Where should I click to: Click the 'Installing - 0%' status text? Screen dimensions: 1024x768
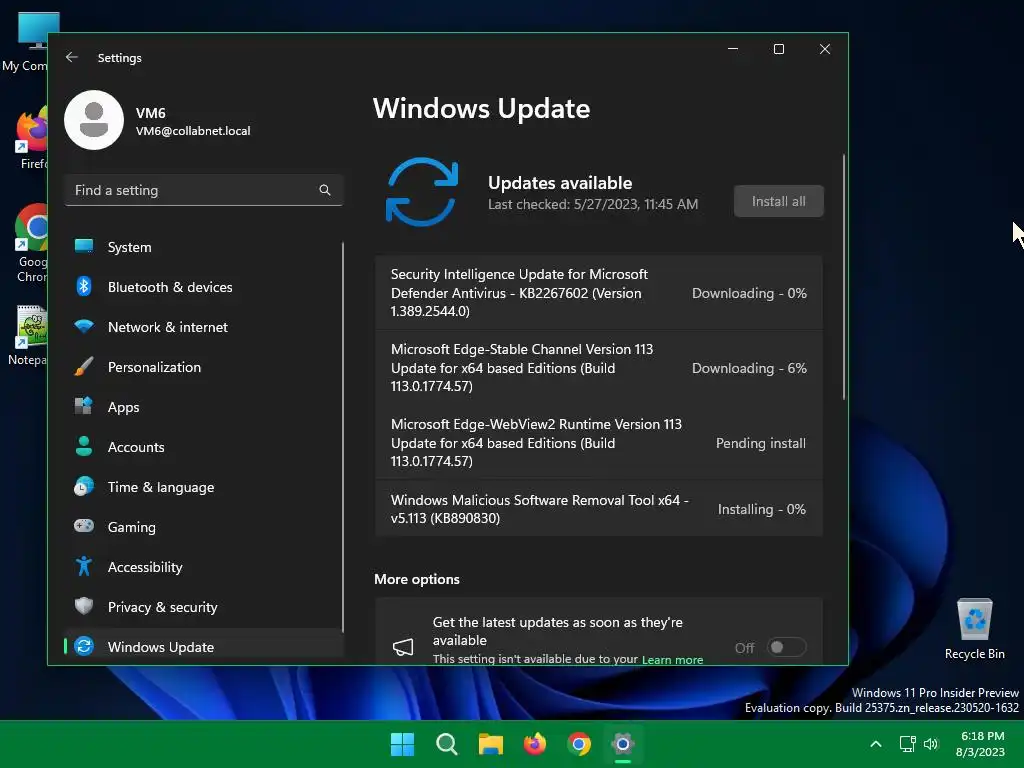point(761,509)
